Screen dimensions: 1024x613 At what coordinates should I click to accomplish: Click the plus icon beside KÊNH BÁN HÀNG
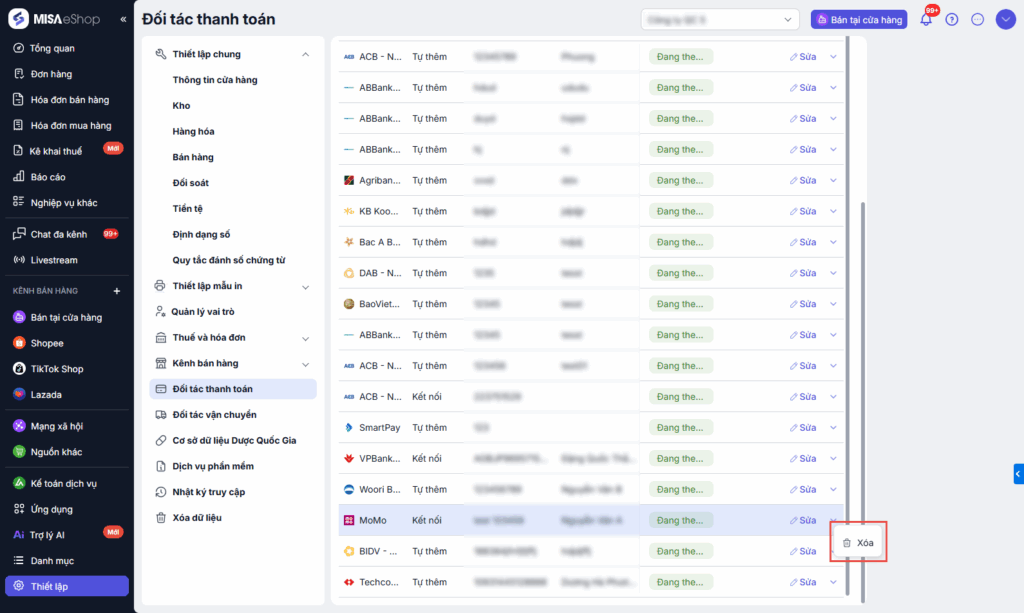117,291
